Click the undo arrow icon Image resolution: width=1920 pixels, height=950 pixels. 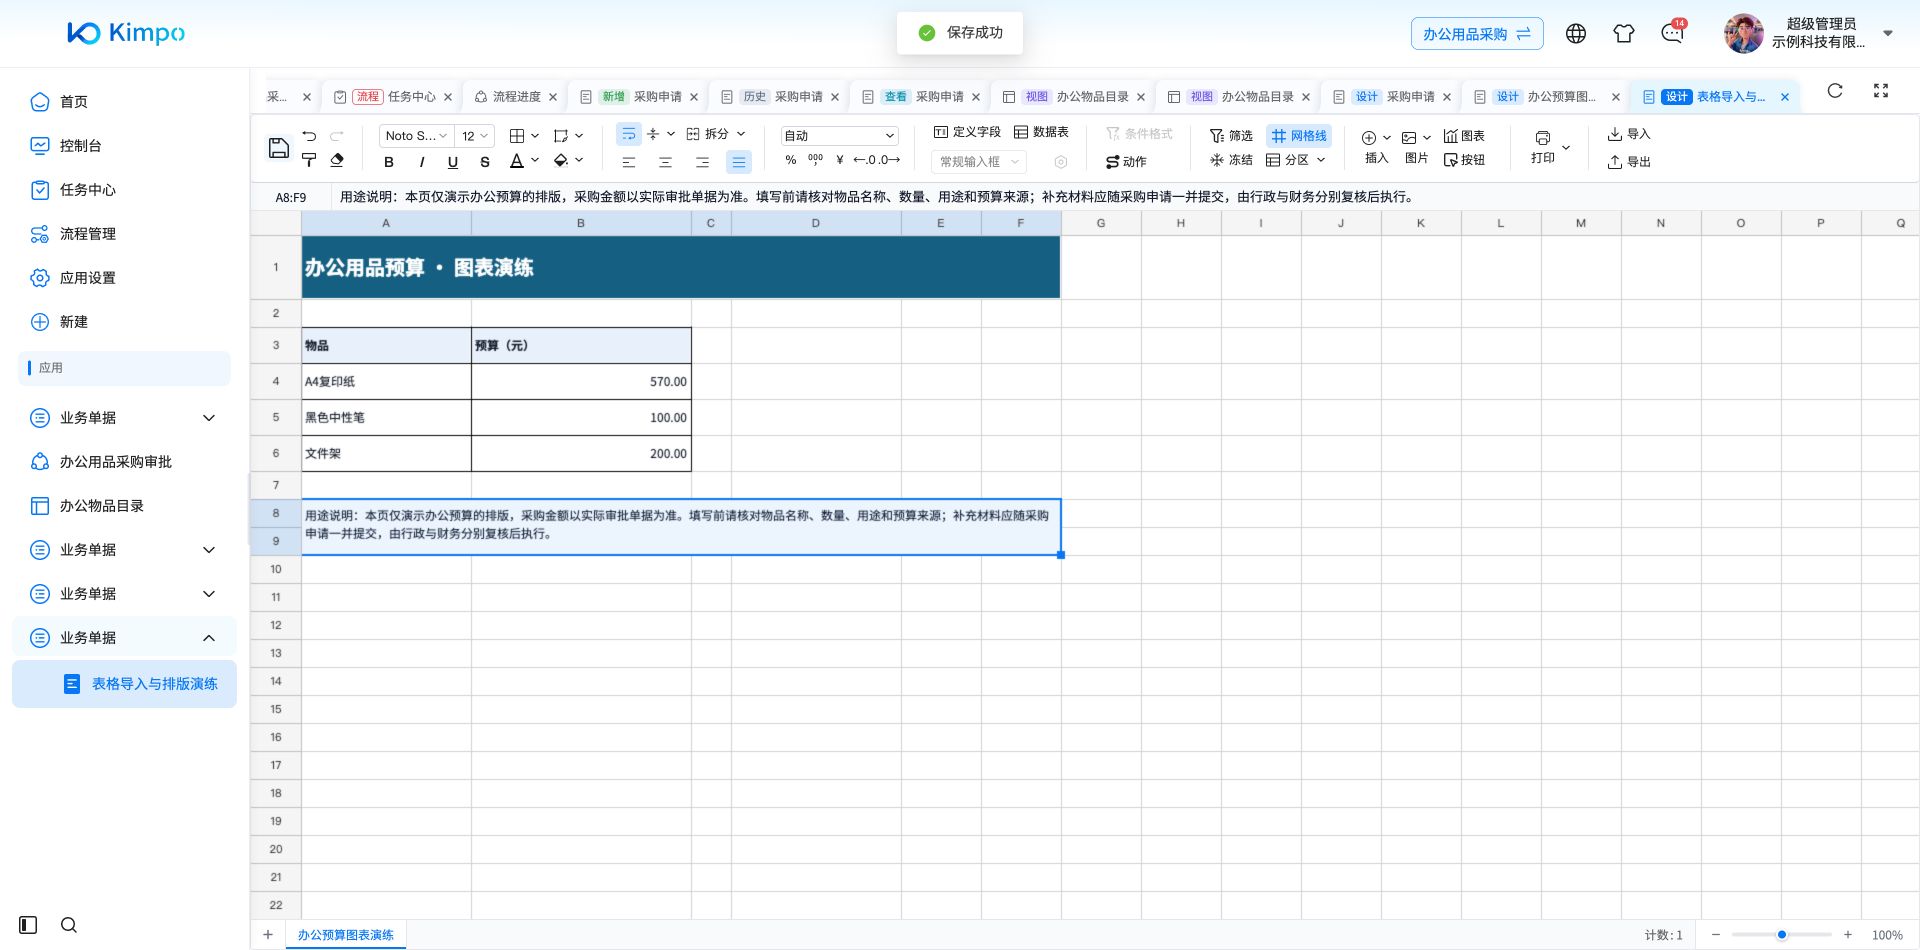[309, 135]
